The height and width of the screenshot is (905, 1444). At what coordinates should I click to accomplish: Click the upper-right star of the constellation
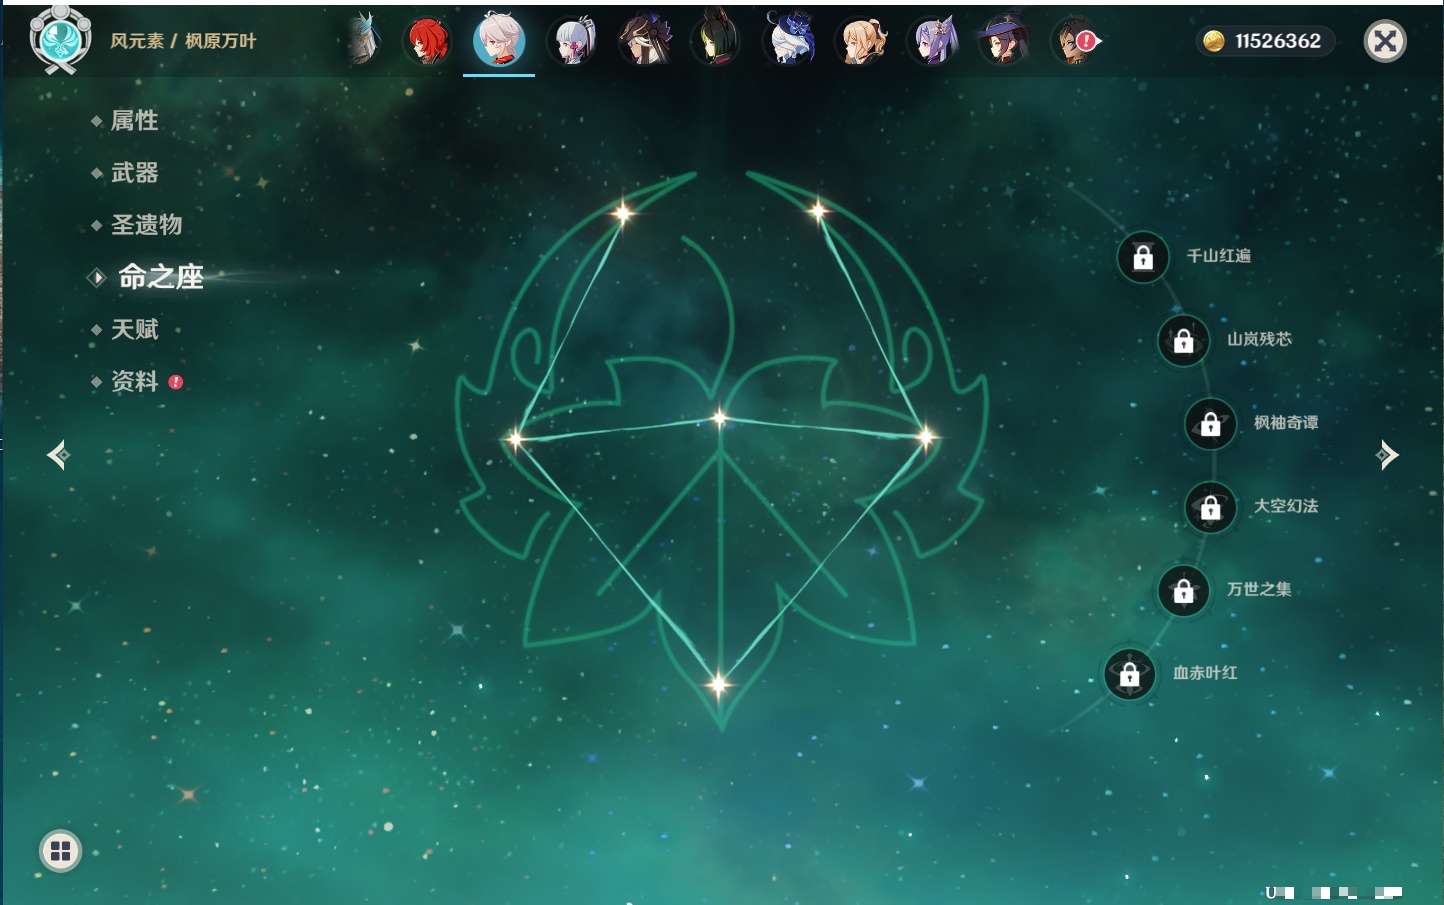(x=818, y=210)
